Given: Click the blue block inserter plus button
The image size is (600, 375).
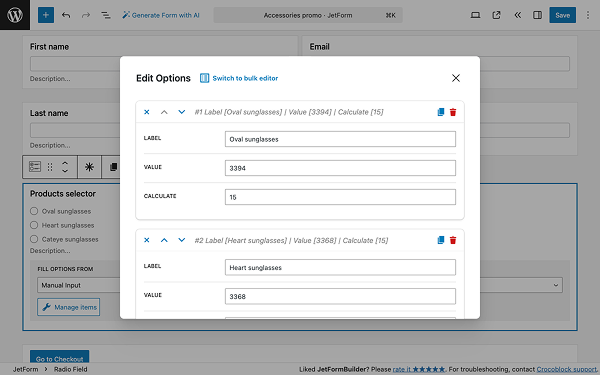Looking at the screenshot, I should tap(46, 15).
